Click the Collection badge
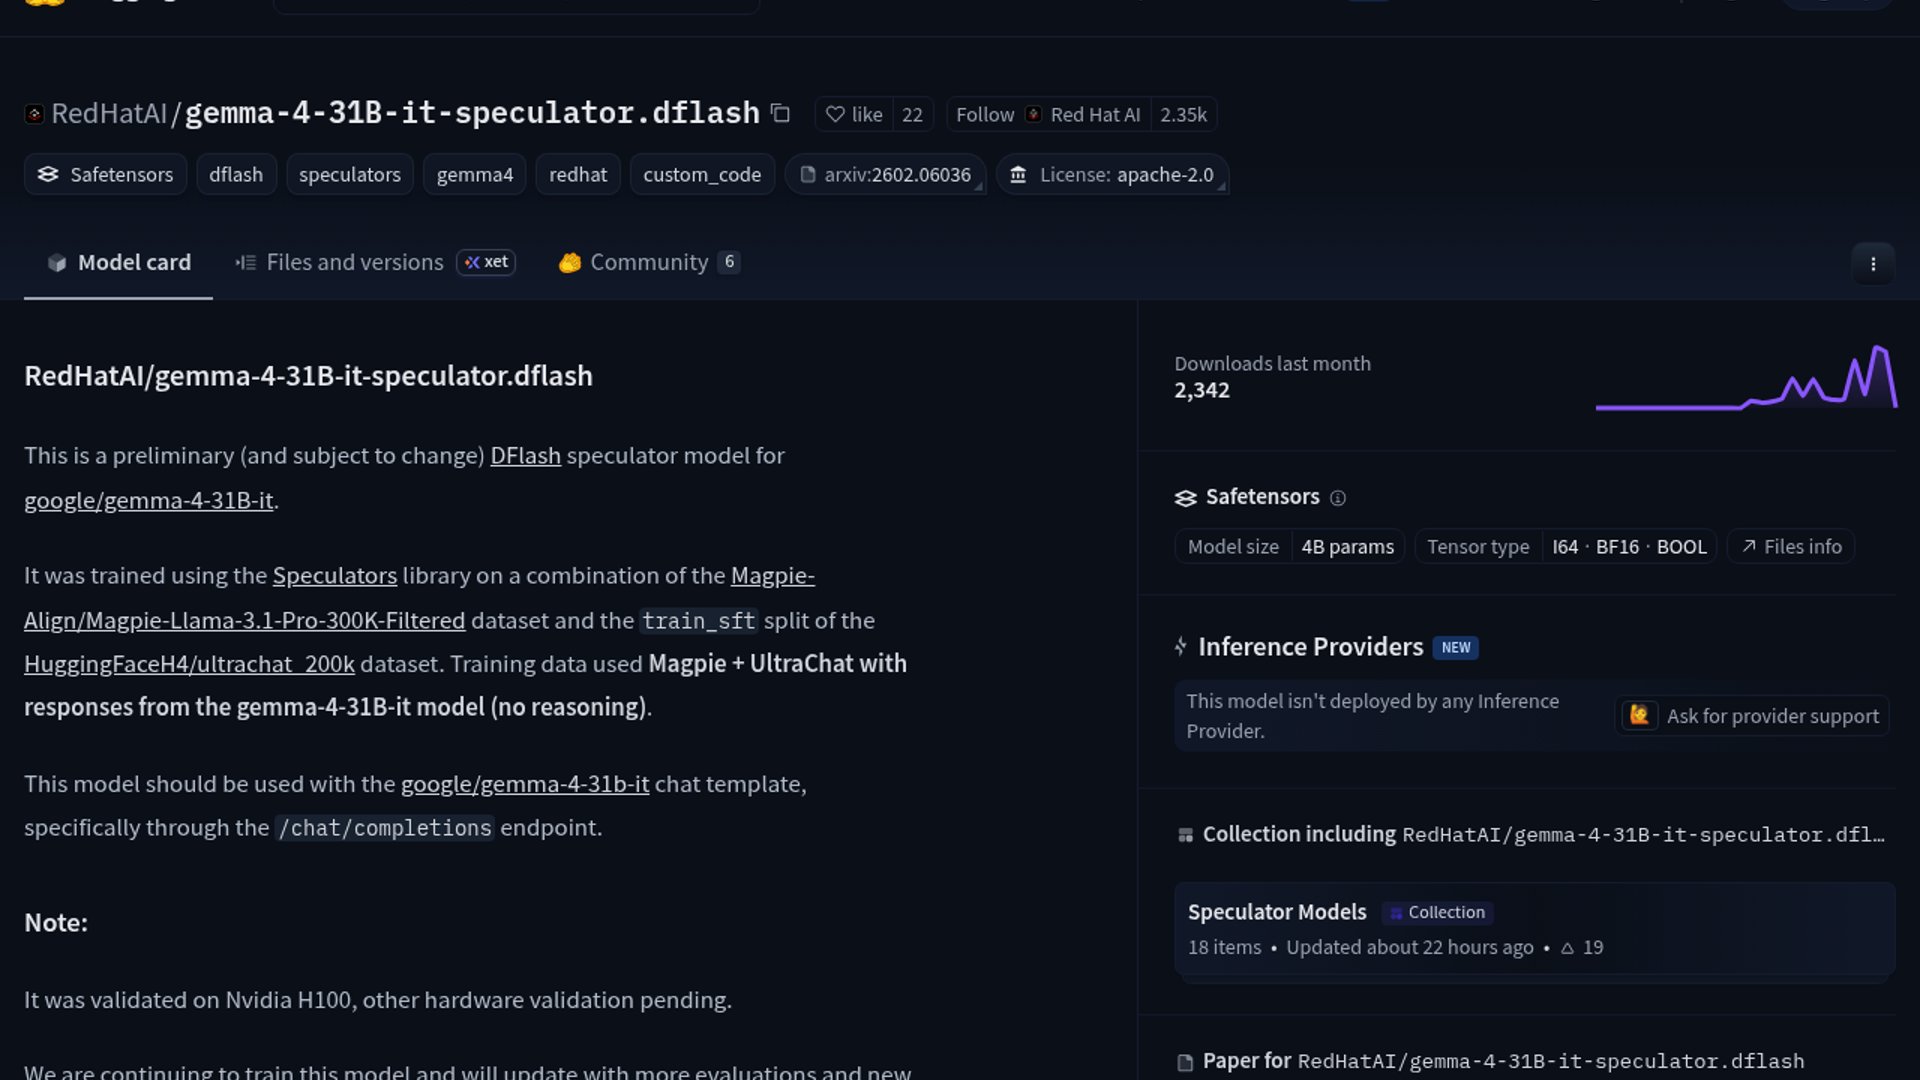The height and width of the screenshot is (1080, 1920). click(x=1437, y=913)
